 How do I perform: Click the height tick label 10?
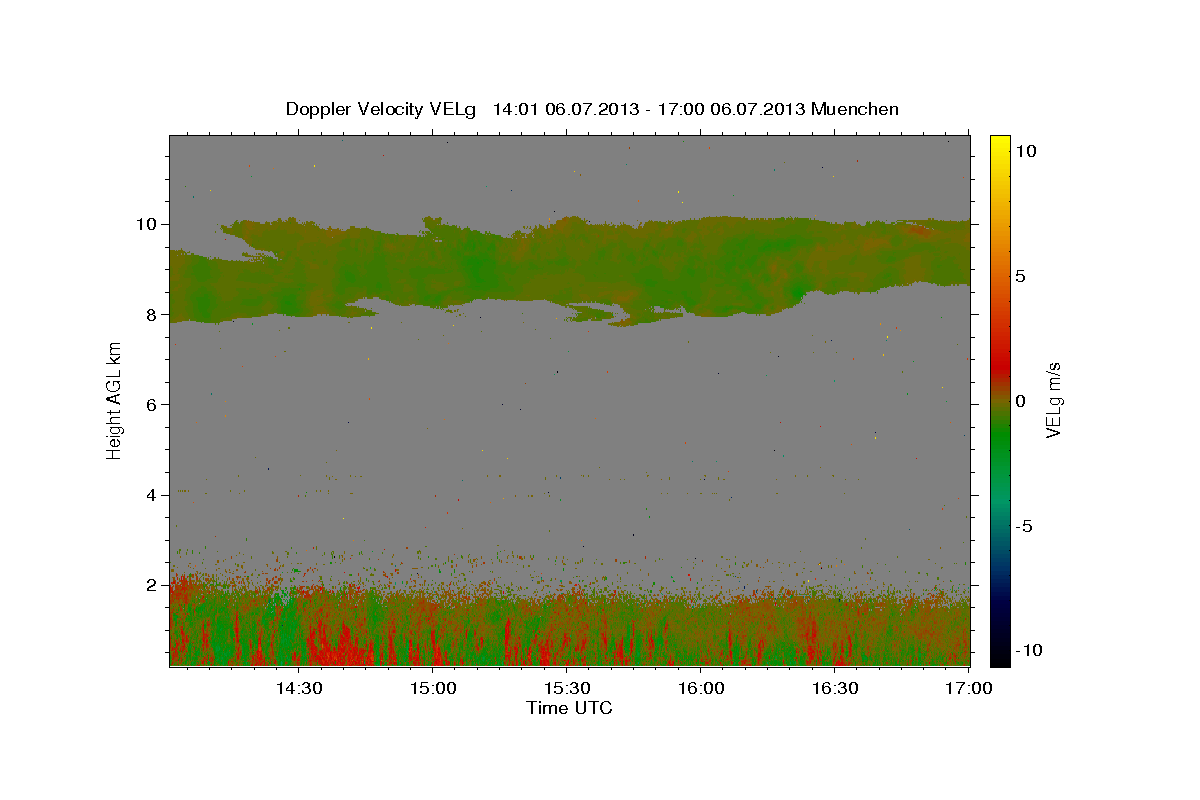pos(149,224)
